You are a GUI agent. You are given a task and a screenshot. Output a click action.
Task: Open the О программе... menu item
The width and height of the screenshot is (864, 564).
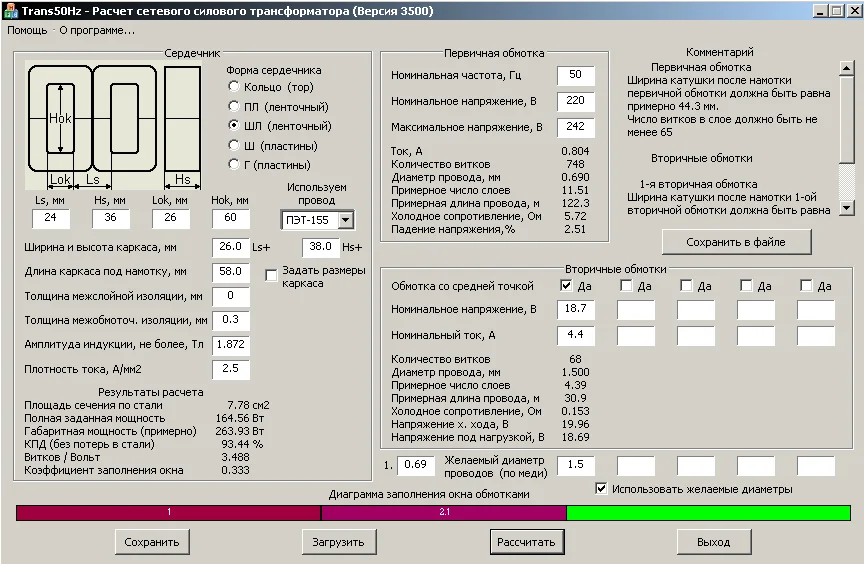[x=97, y=30]
